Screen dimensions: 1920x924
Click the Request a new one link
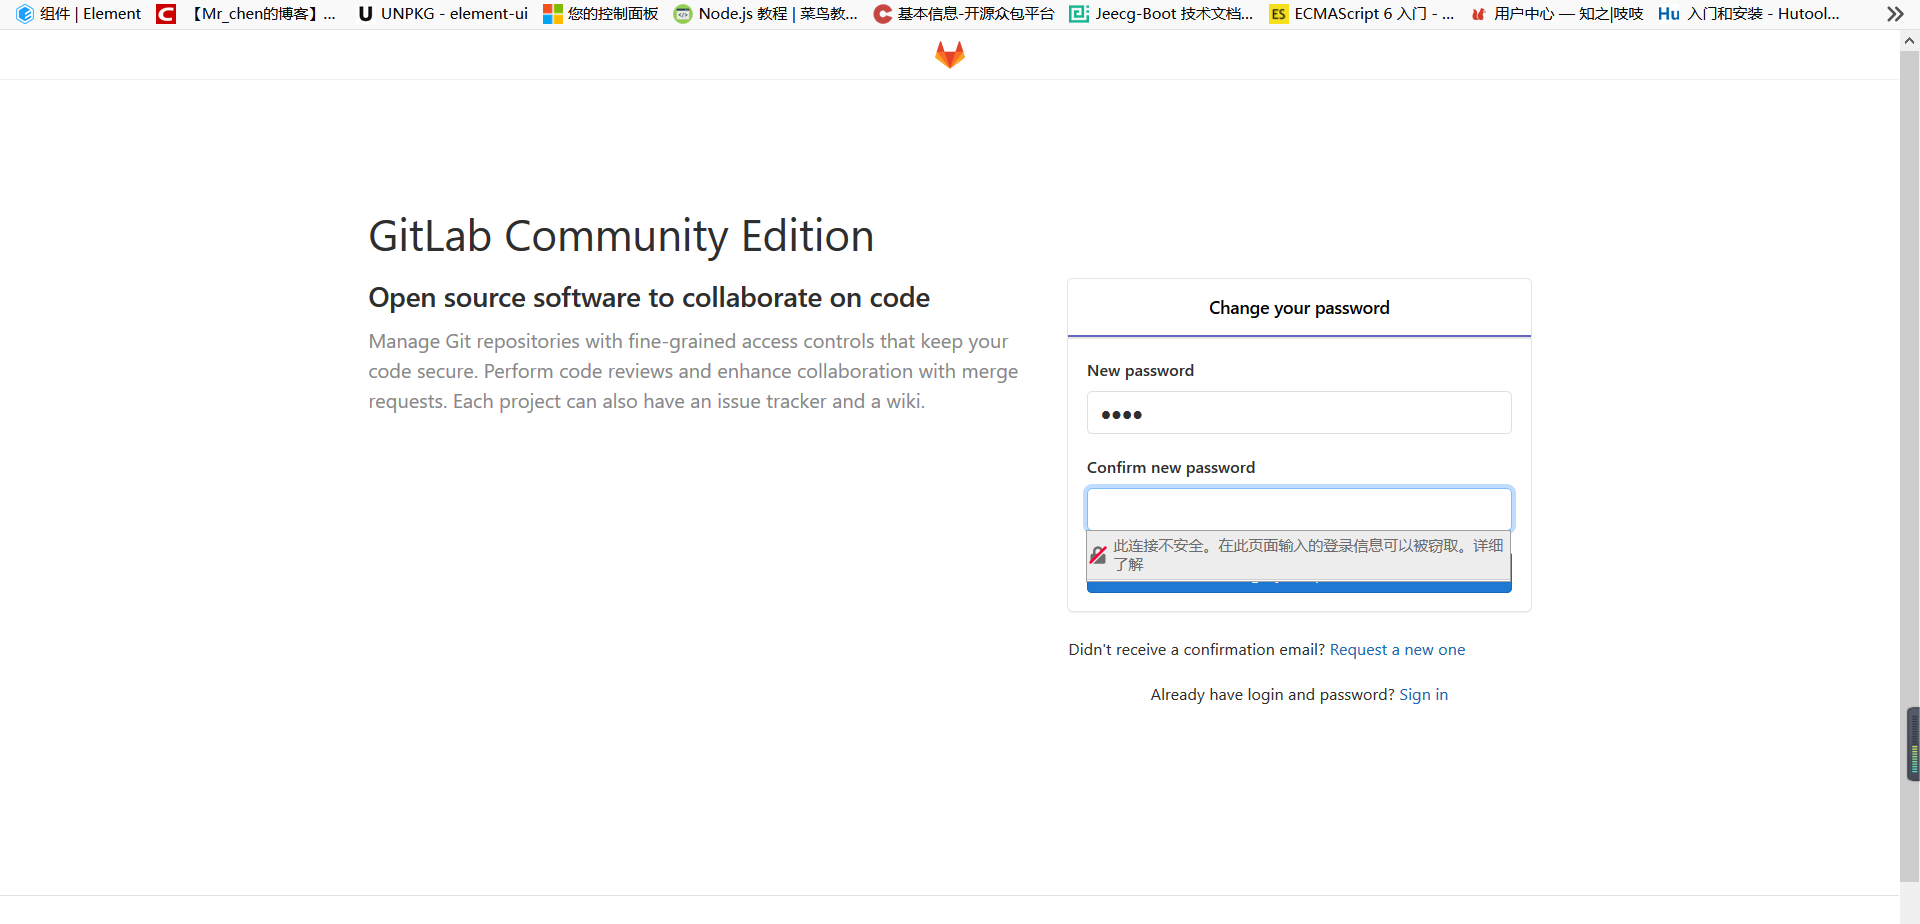1397,650
